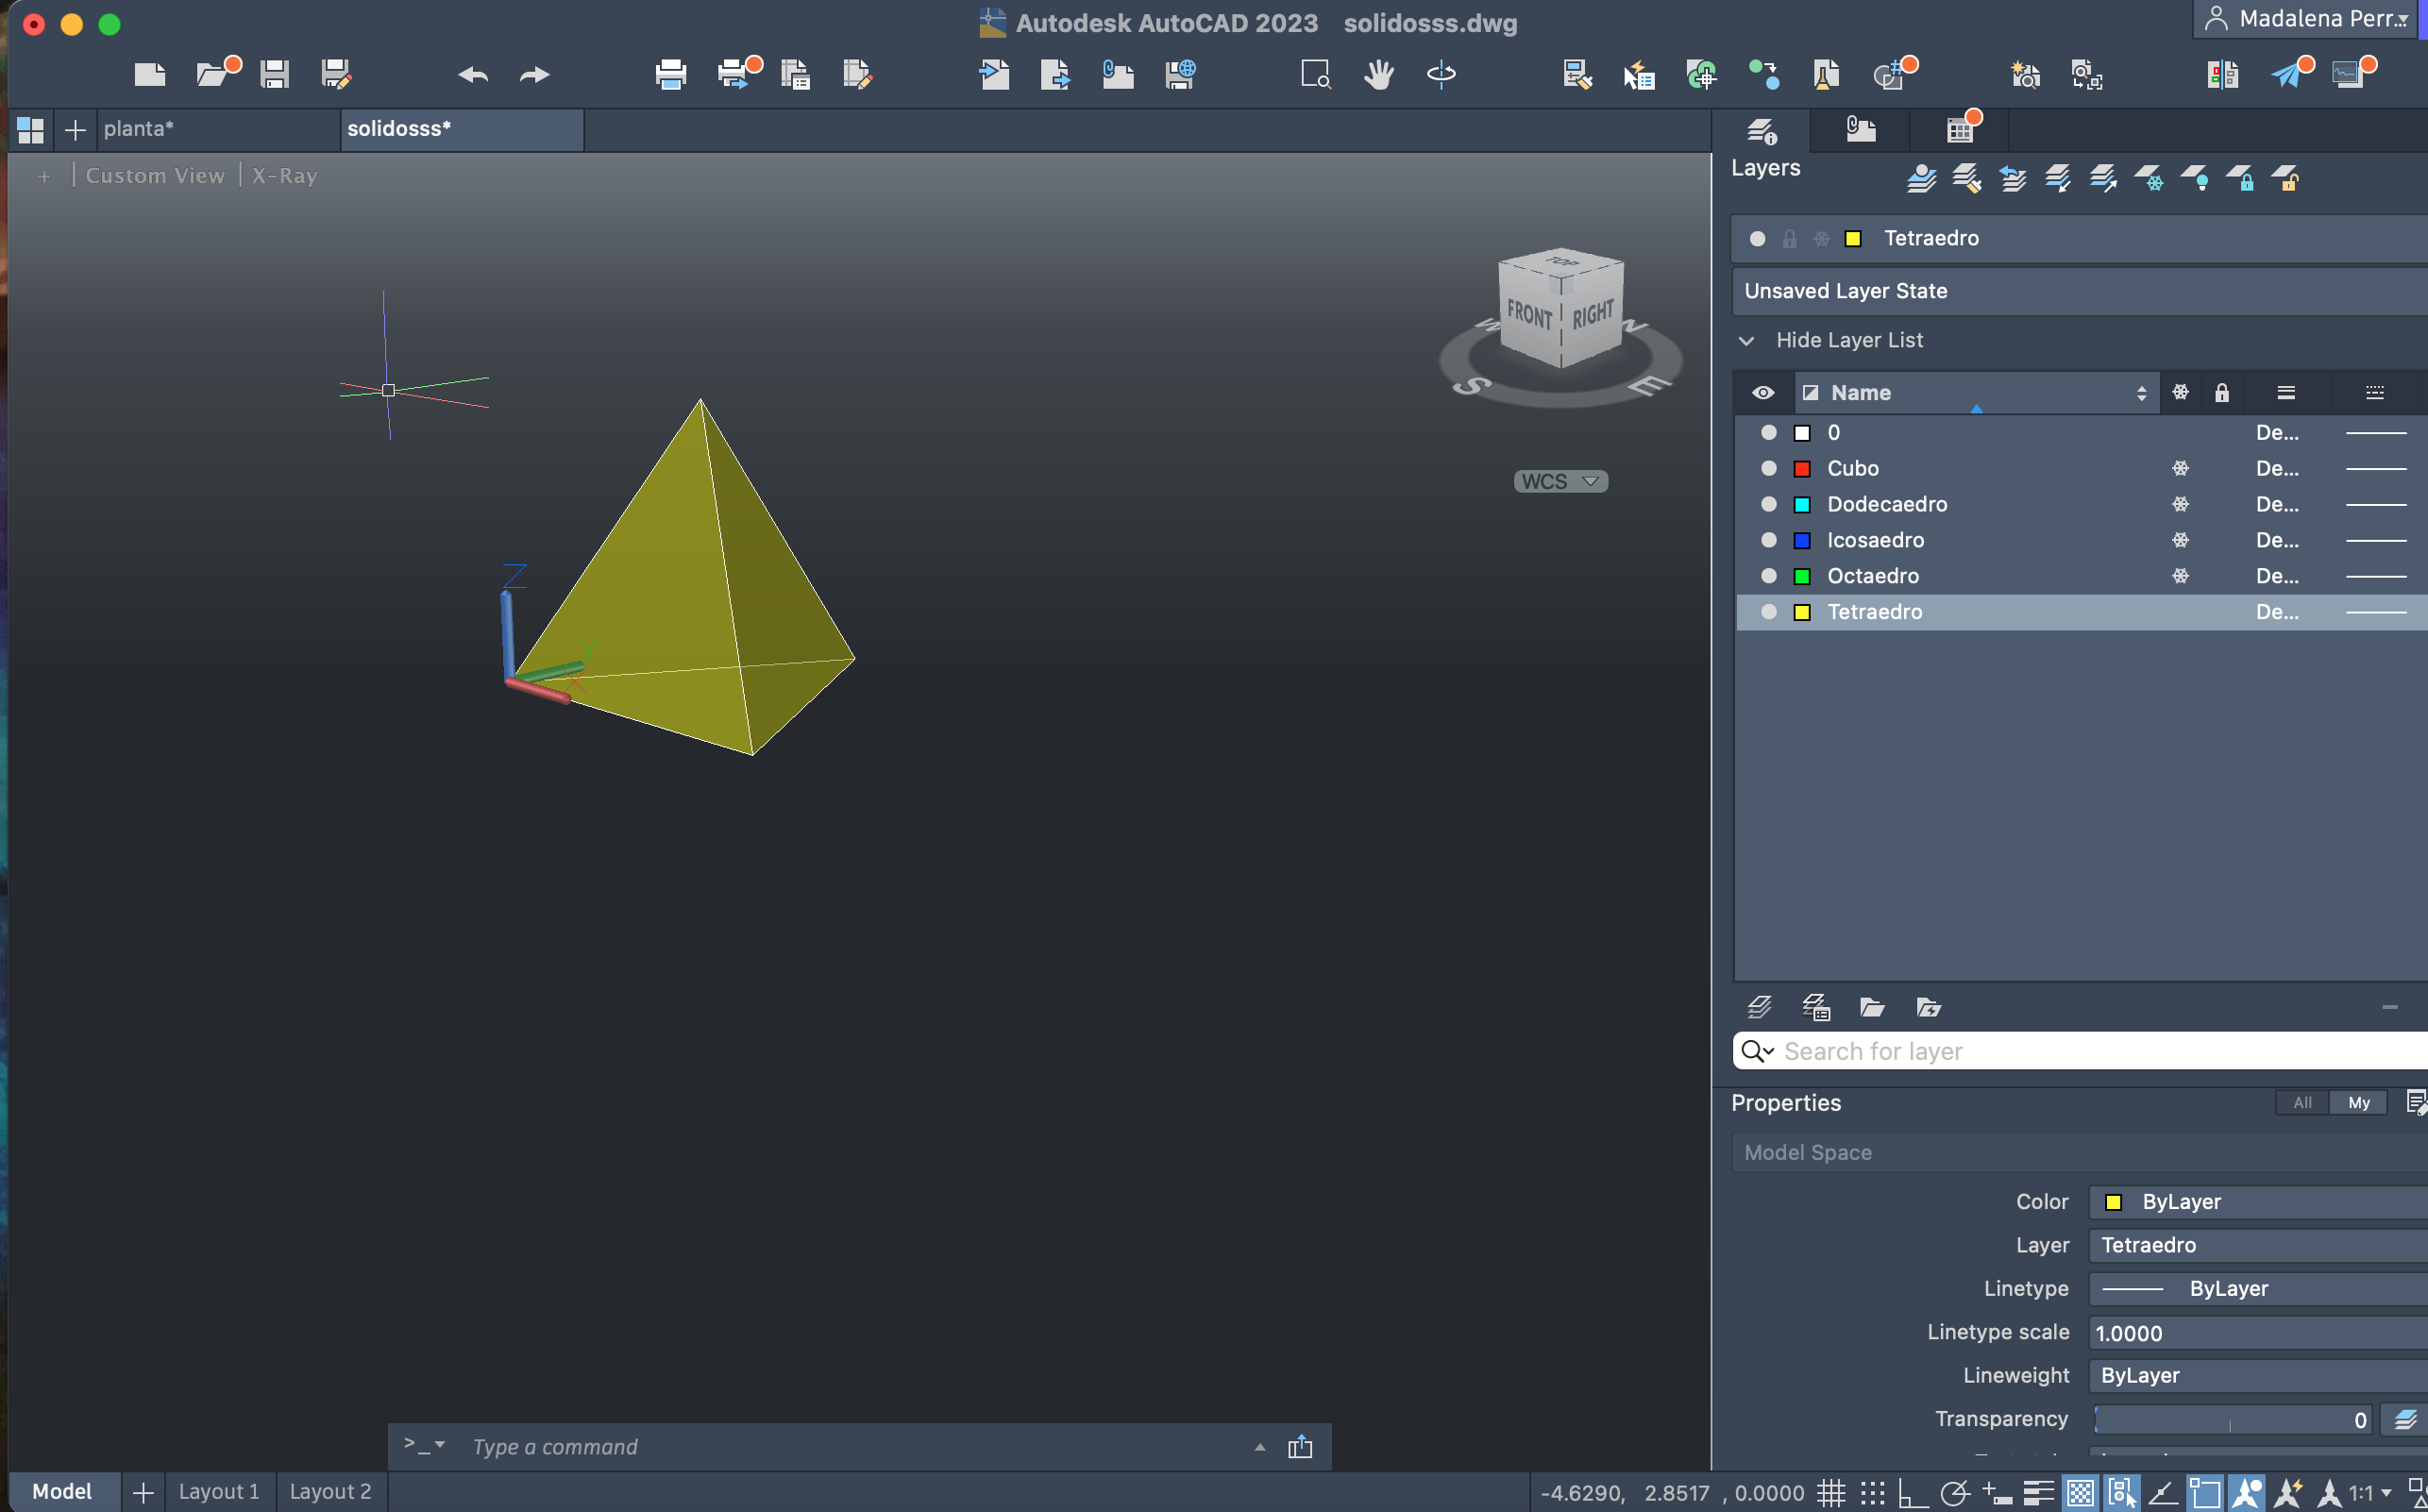The width and height of the screenshot is (2428, 1512).
Task: Click the Undo arrow icon
Action: [473, 75]
